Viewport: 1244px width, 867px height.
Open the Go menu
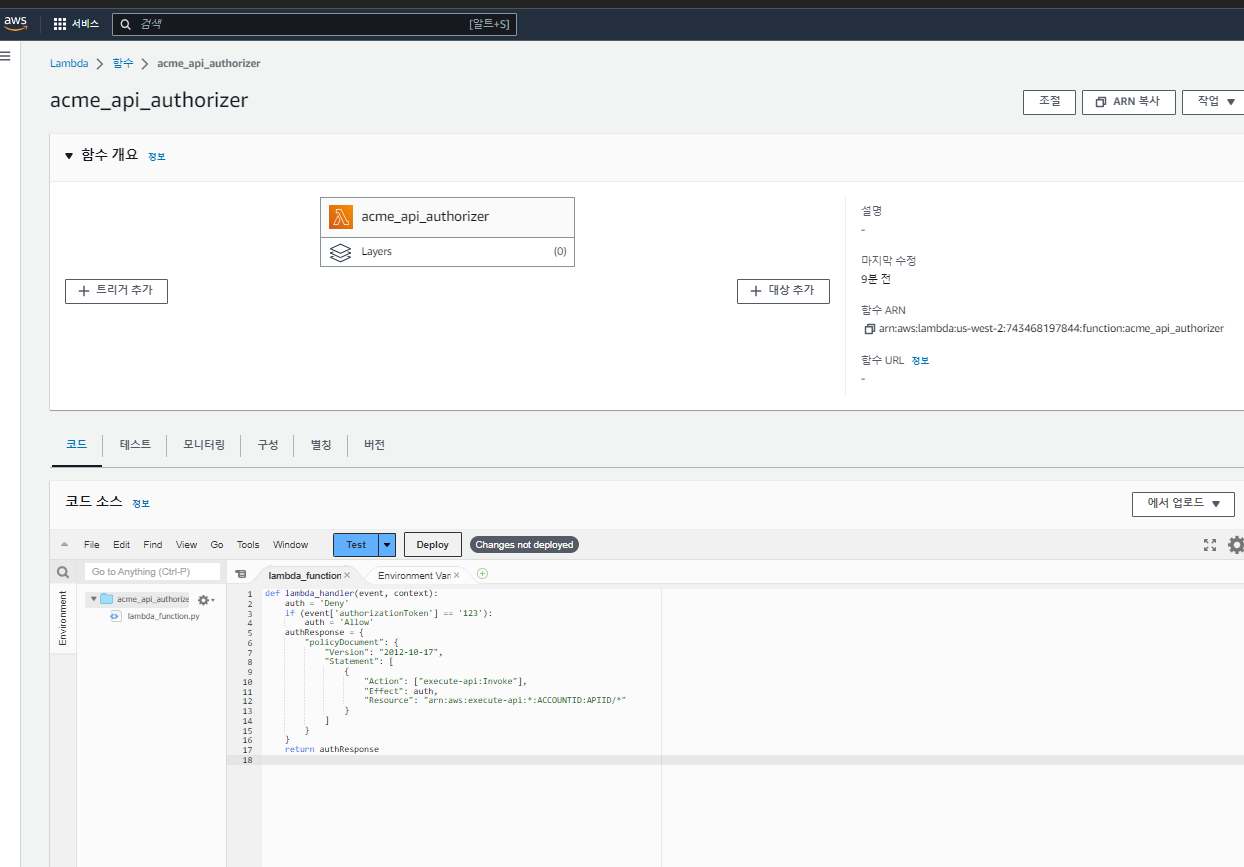[217, 545]
